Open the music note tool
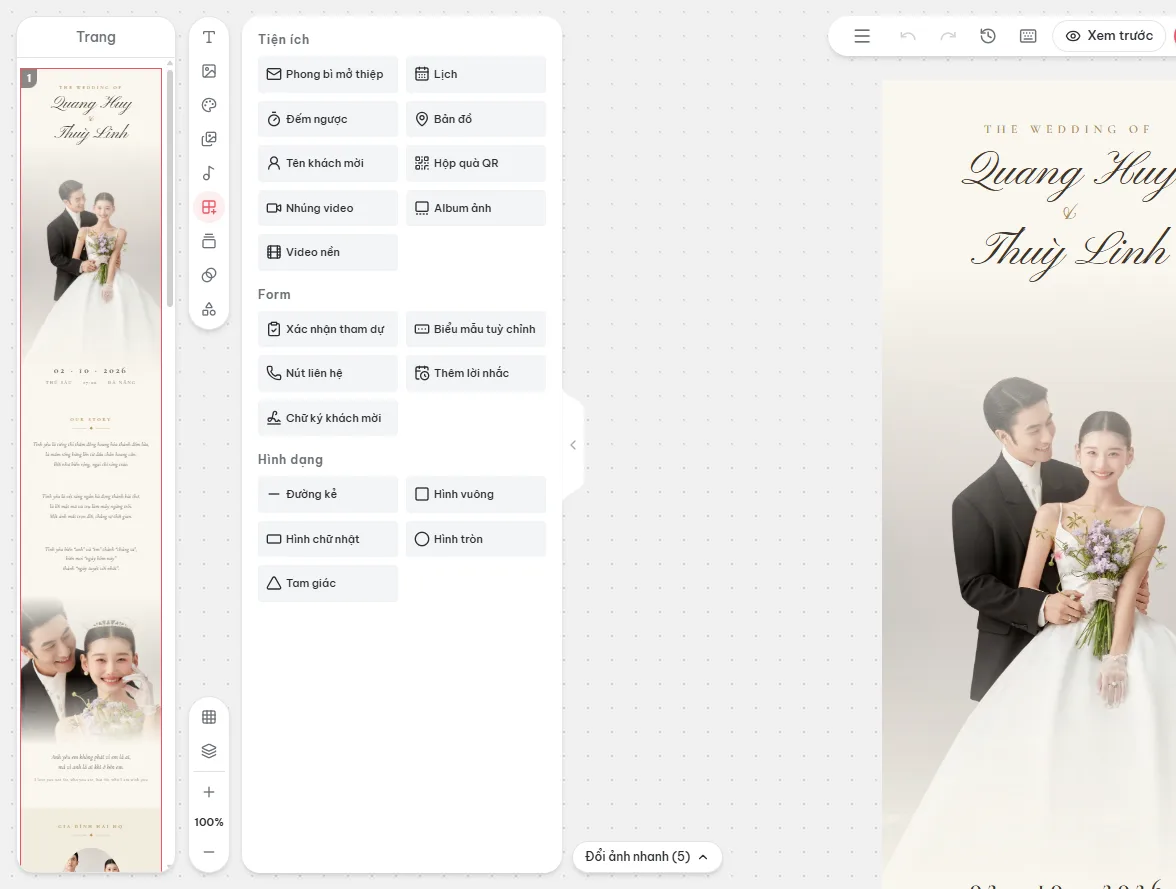1176x889 pixels. 209,173
